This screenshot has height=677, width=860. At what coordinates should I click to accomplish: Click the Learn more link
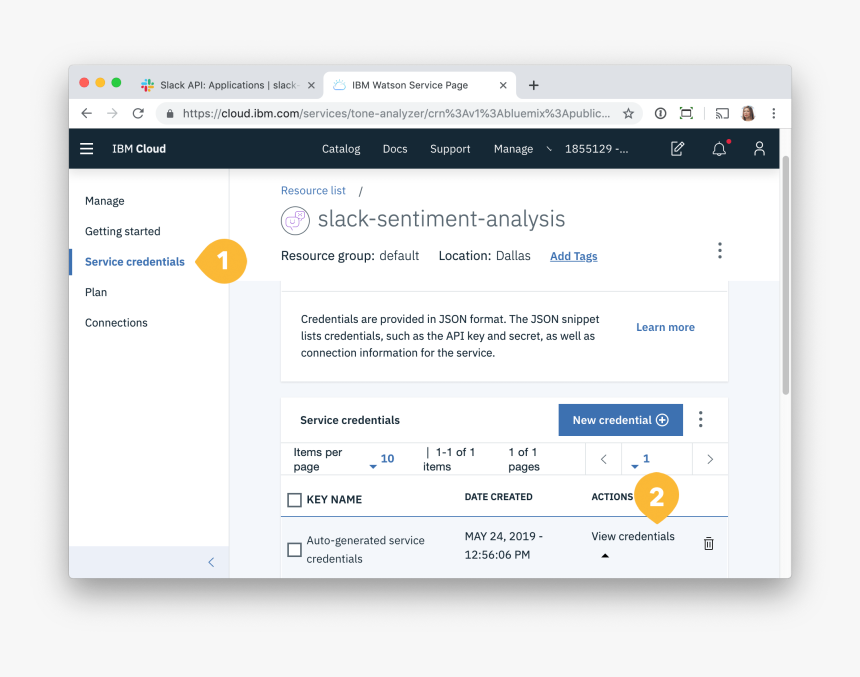coord(665,328)
